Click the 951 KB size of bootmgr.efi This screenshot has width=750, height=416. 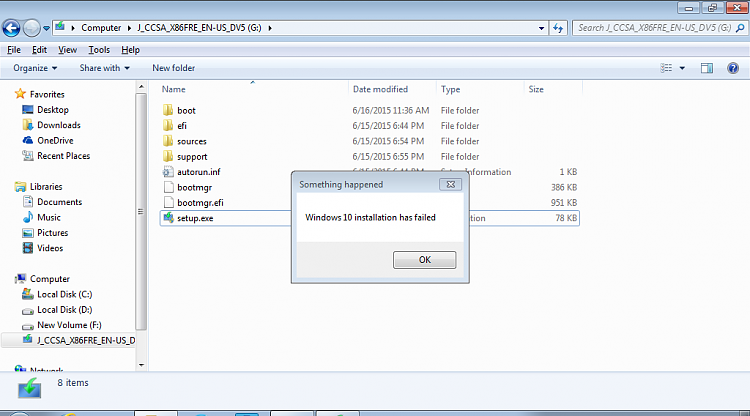pos(563,202)
